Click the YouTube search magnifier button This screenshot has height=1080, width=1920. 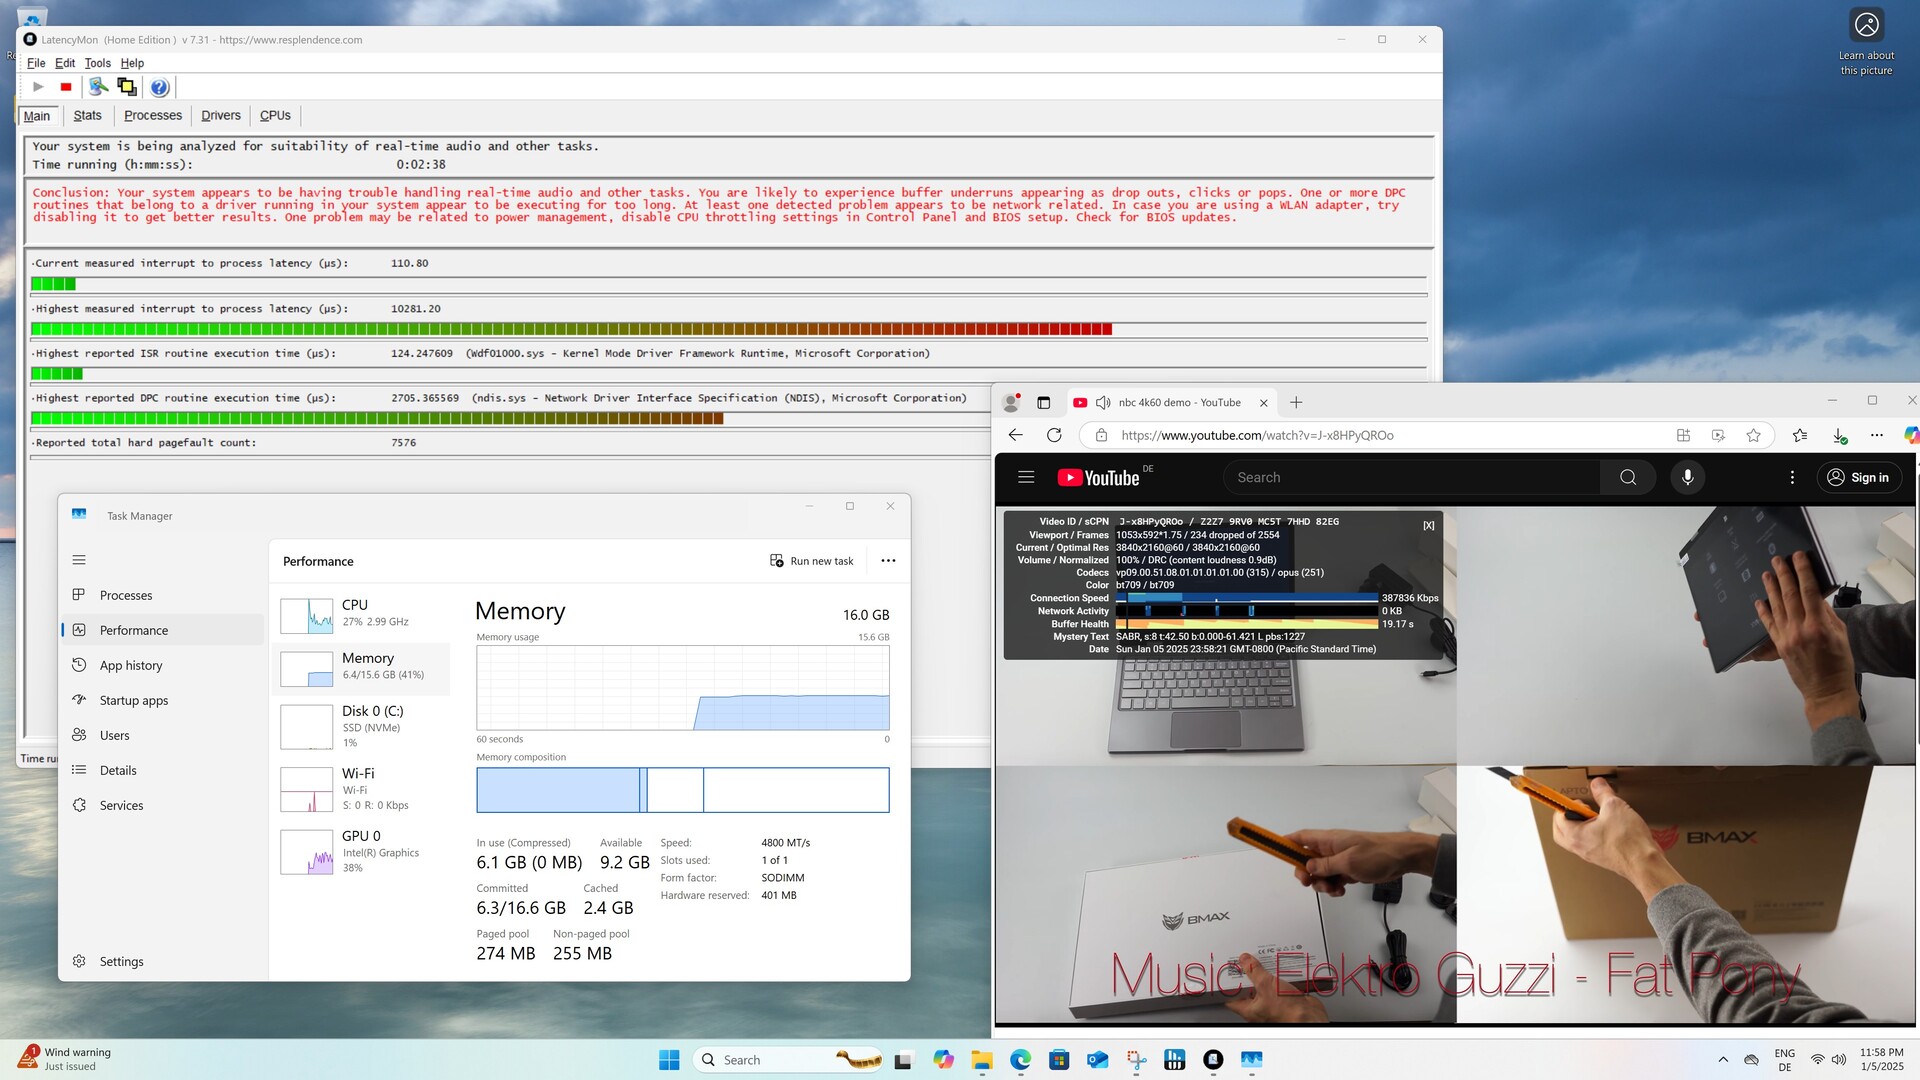pos(1627,477)
